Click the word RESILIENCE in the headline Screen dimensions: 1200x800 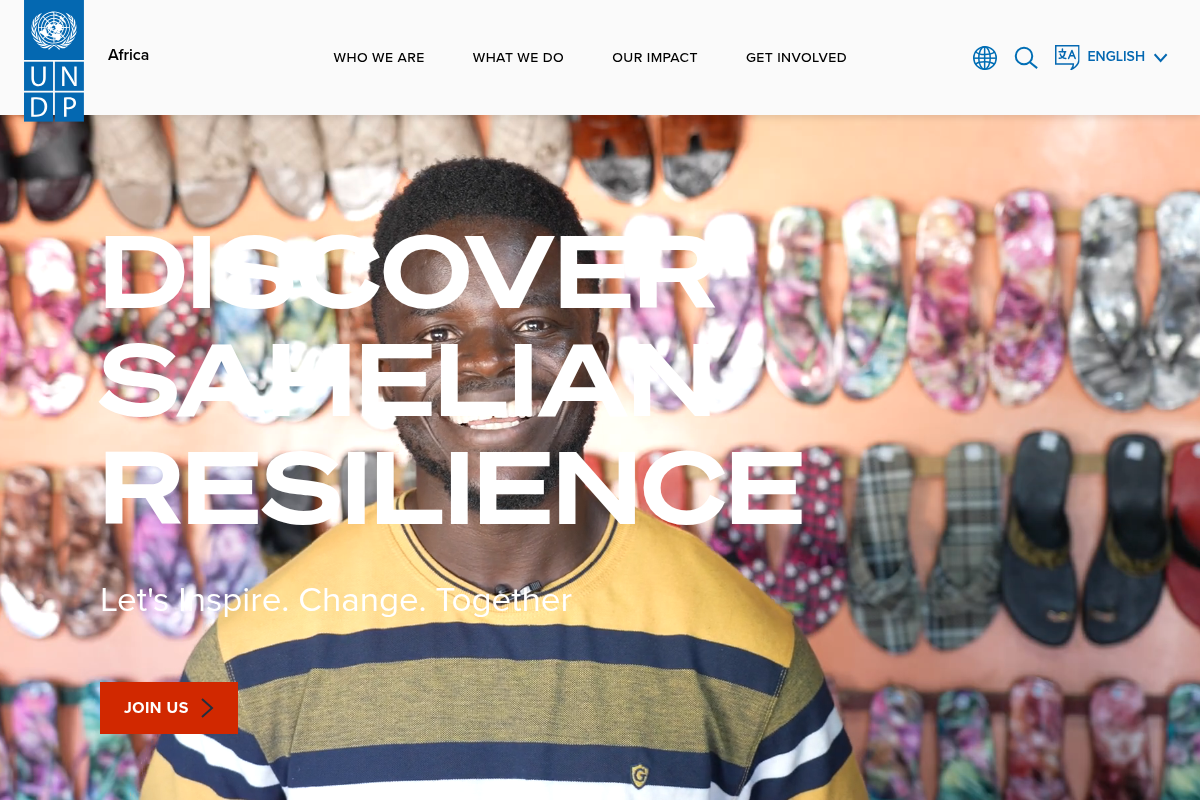click(x=452, y=490)
